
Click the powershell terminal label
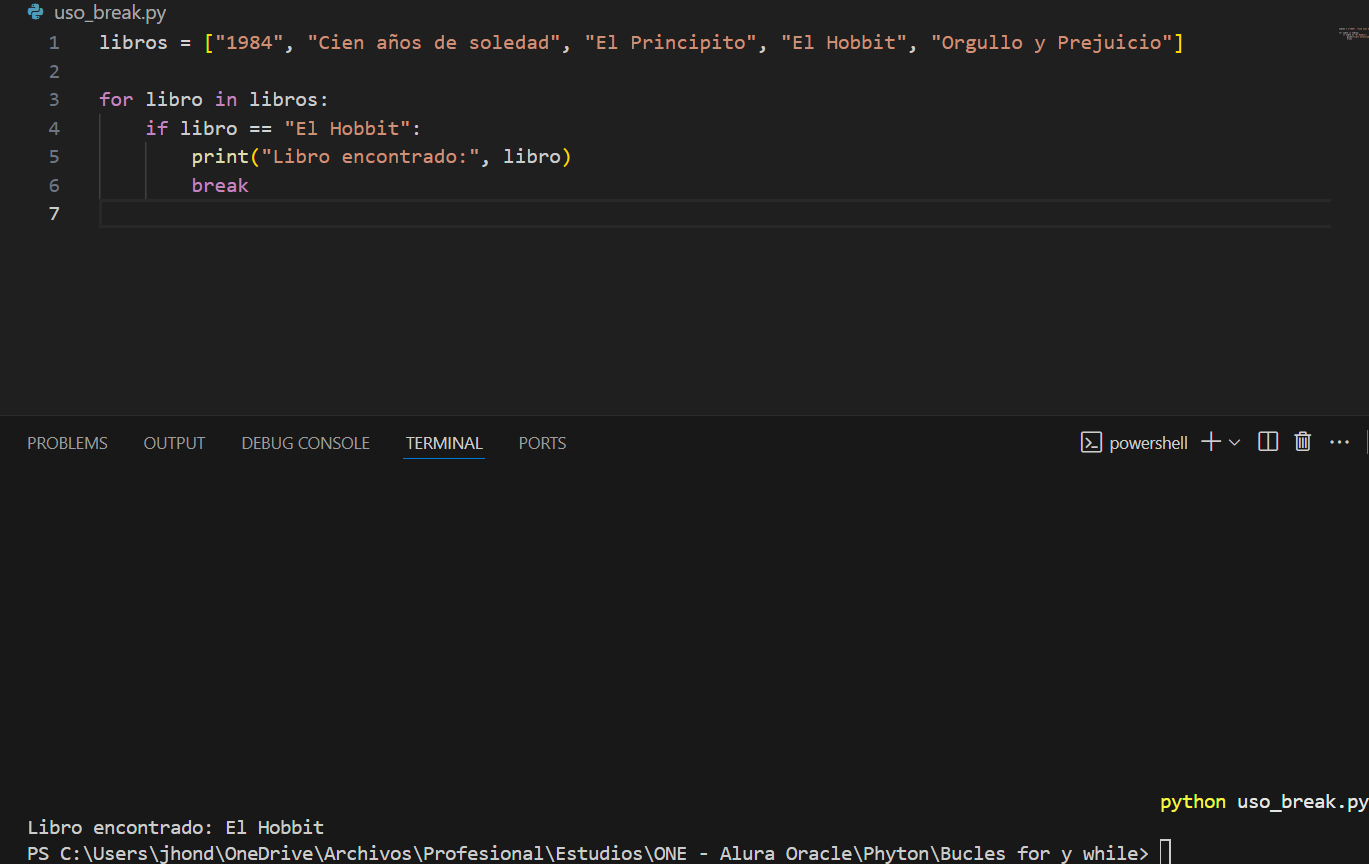coord(1148,443)
